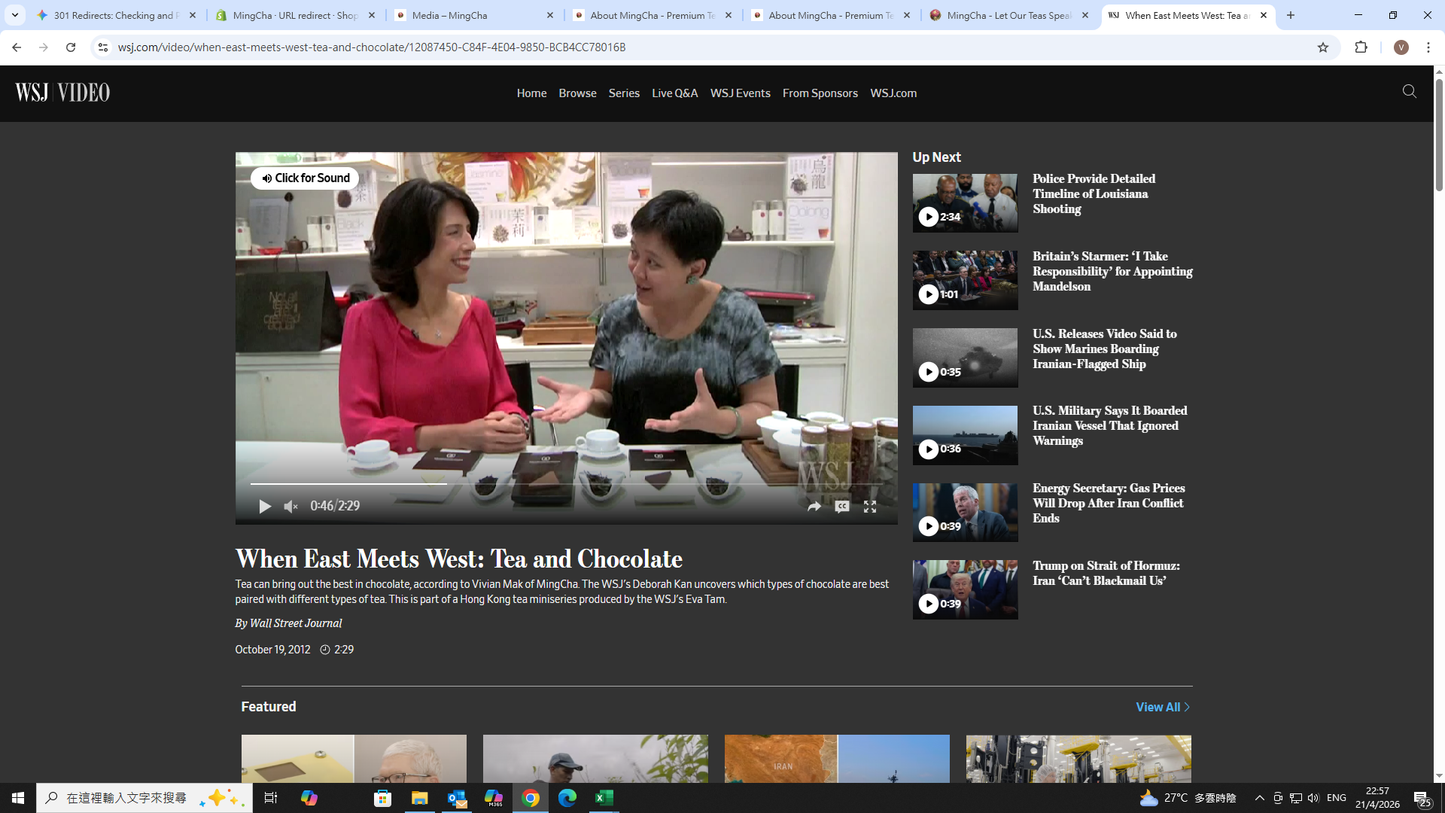Viewport: 1445px width, 813px height.
Task: Open Microsoft Edge from taskbar
Action: (x=567, y=798)
